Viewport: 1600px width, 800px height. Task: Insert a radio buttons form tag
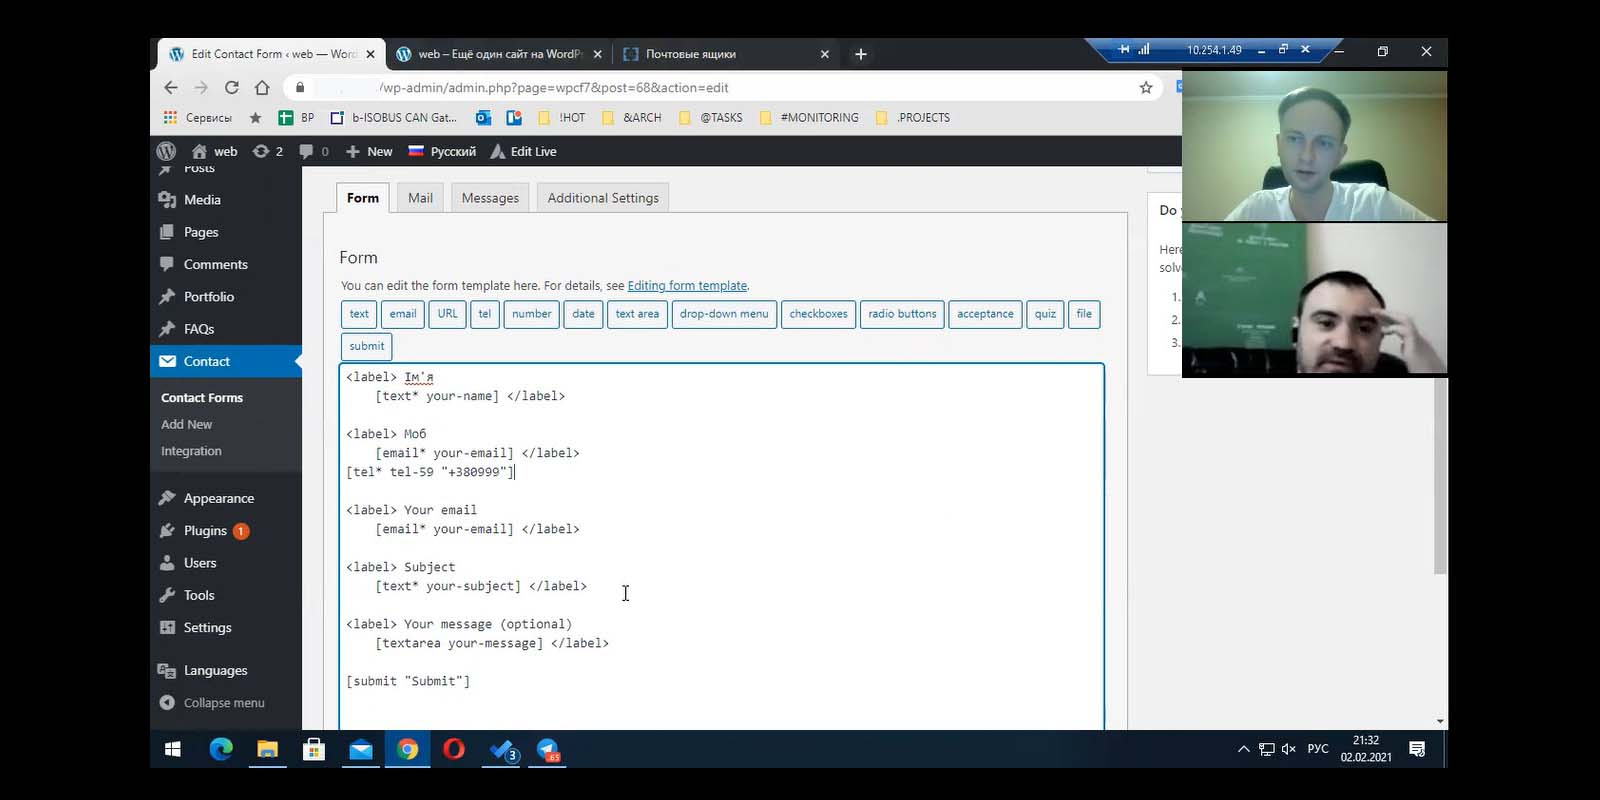(x=902, y=314)
